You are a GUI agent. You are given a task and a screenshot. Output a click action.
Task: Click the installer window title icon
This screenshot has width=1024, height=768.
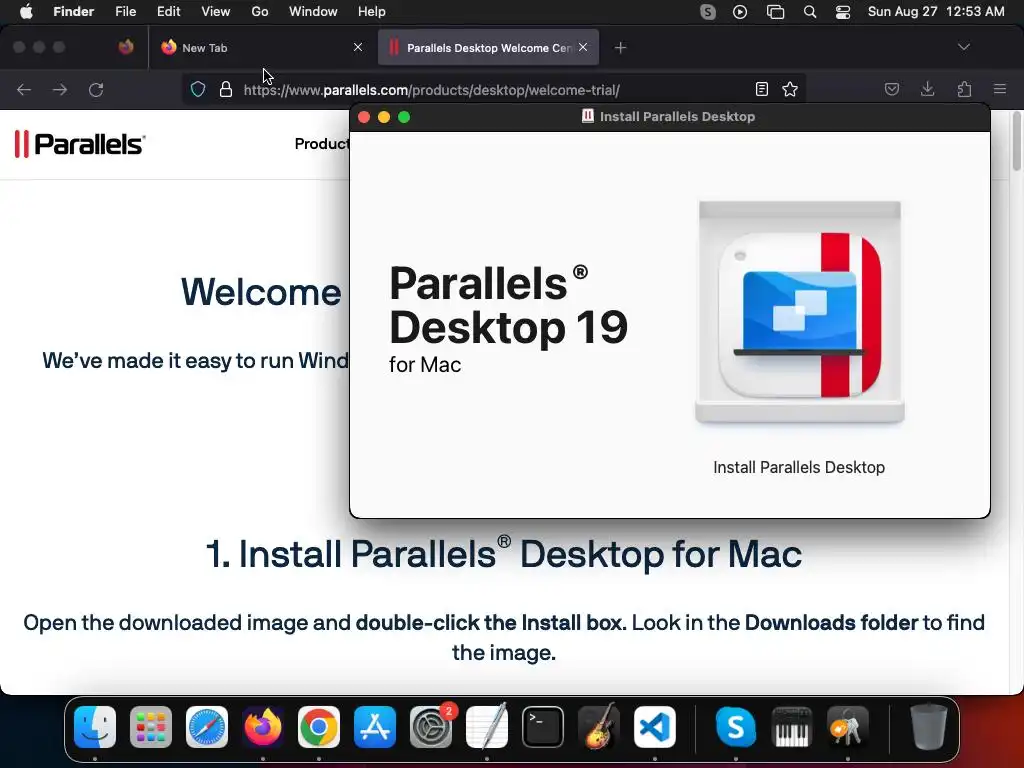coord(588,116)
